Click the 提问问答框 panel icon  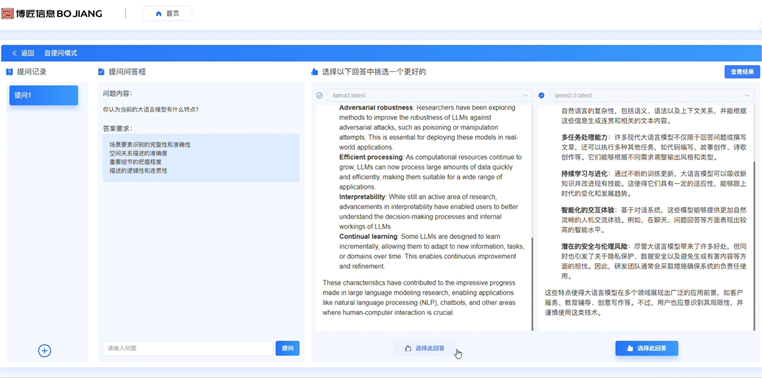coord(101,72)
